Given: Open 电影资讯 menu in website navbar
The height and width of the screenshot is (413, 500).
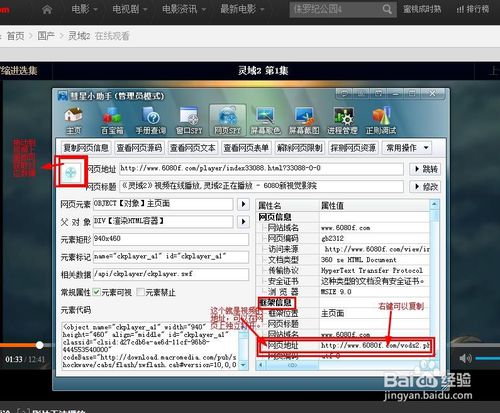Looking at the screenshot, I should click(184, 9).
